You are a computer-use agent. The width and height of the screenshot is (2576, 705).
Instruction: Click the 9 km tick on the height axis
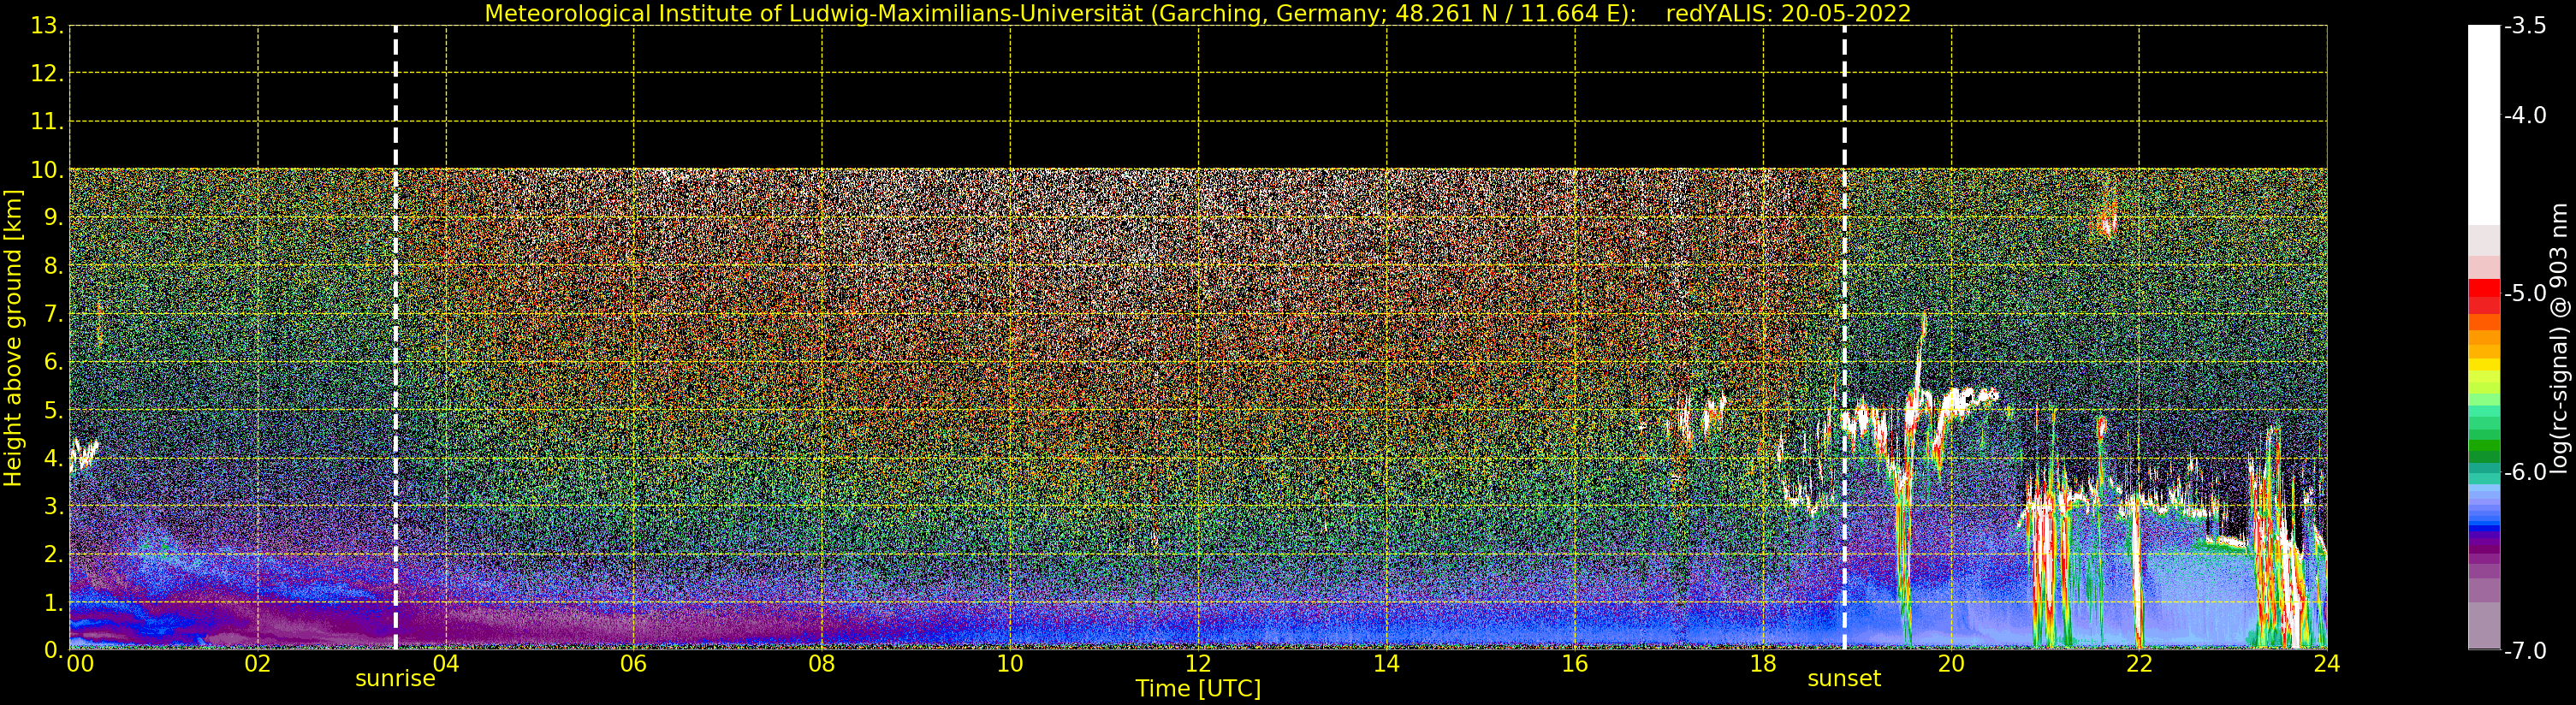coord(52,218)
